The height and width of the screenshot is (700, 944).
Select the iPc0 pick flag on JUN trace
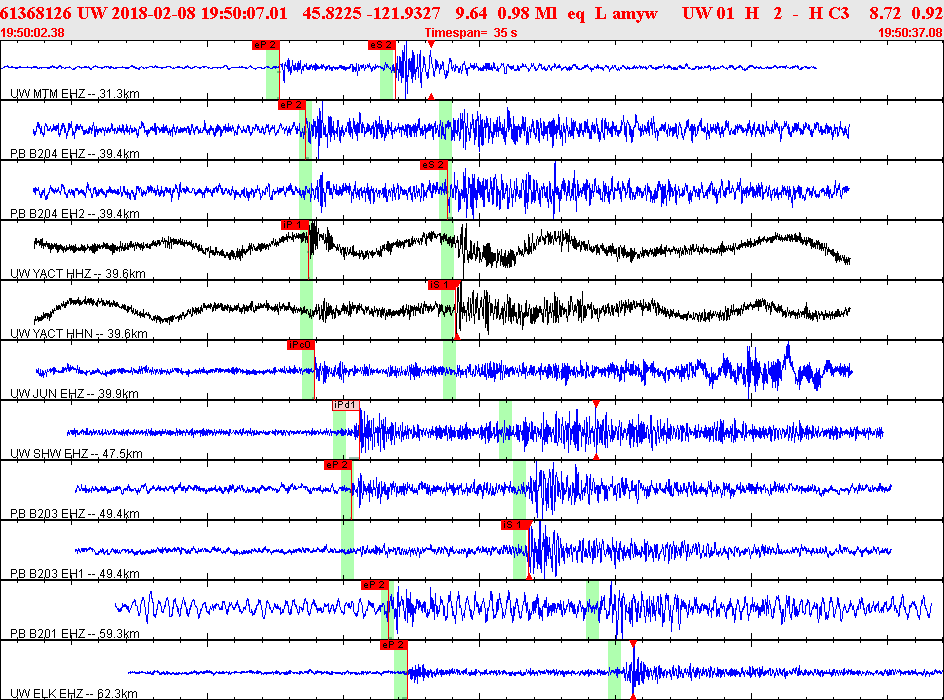(x=300, y=345)
